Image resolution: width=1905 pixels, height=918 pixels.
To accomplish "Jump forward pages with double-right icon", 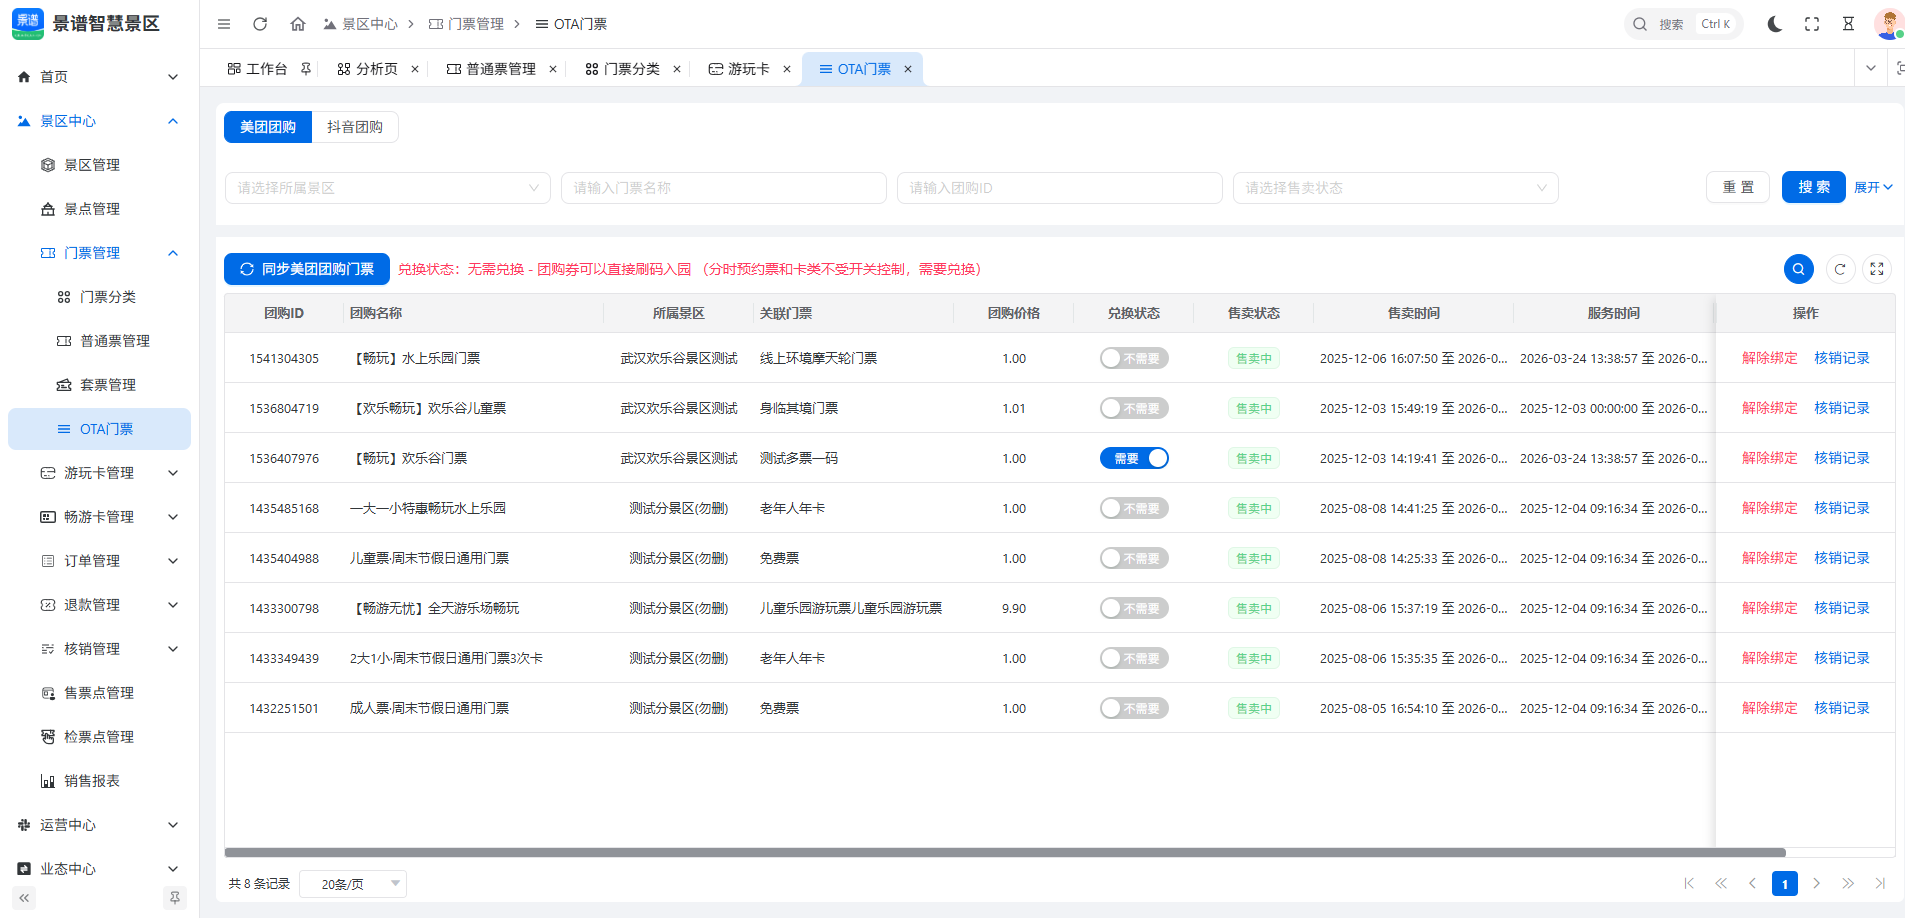I will point(1848,883).
